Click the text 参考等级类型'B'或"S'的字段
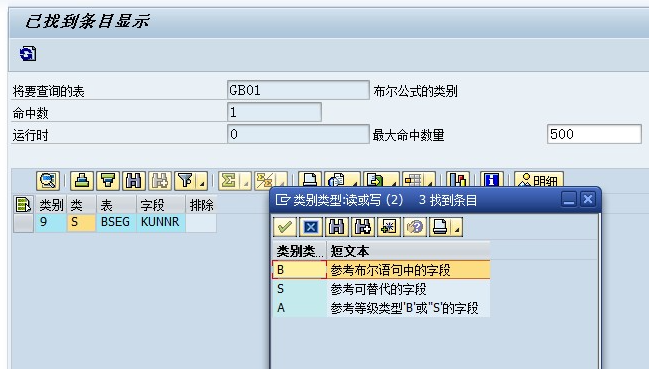The image size is (649, 369). tap(404, 308)
